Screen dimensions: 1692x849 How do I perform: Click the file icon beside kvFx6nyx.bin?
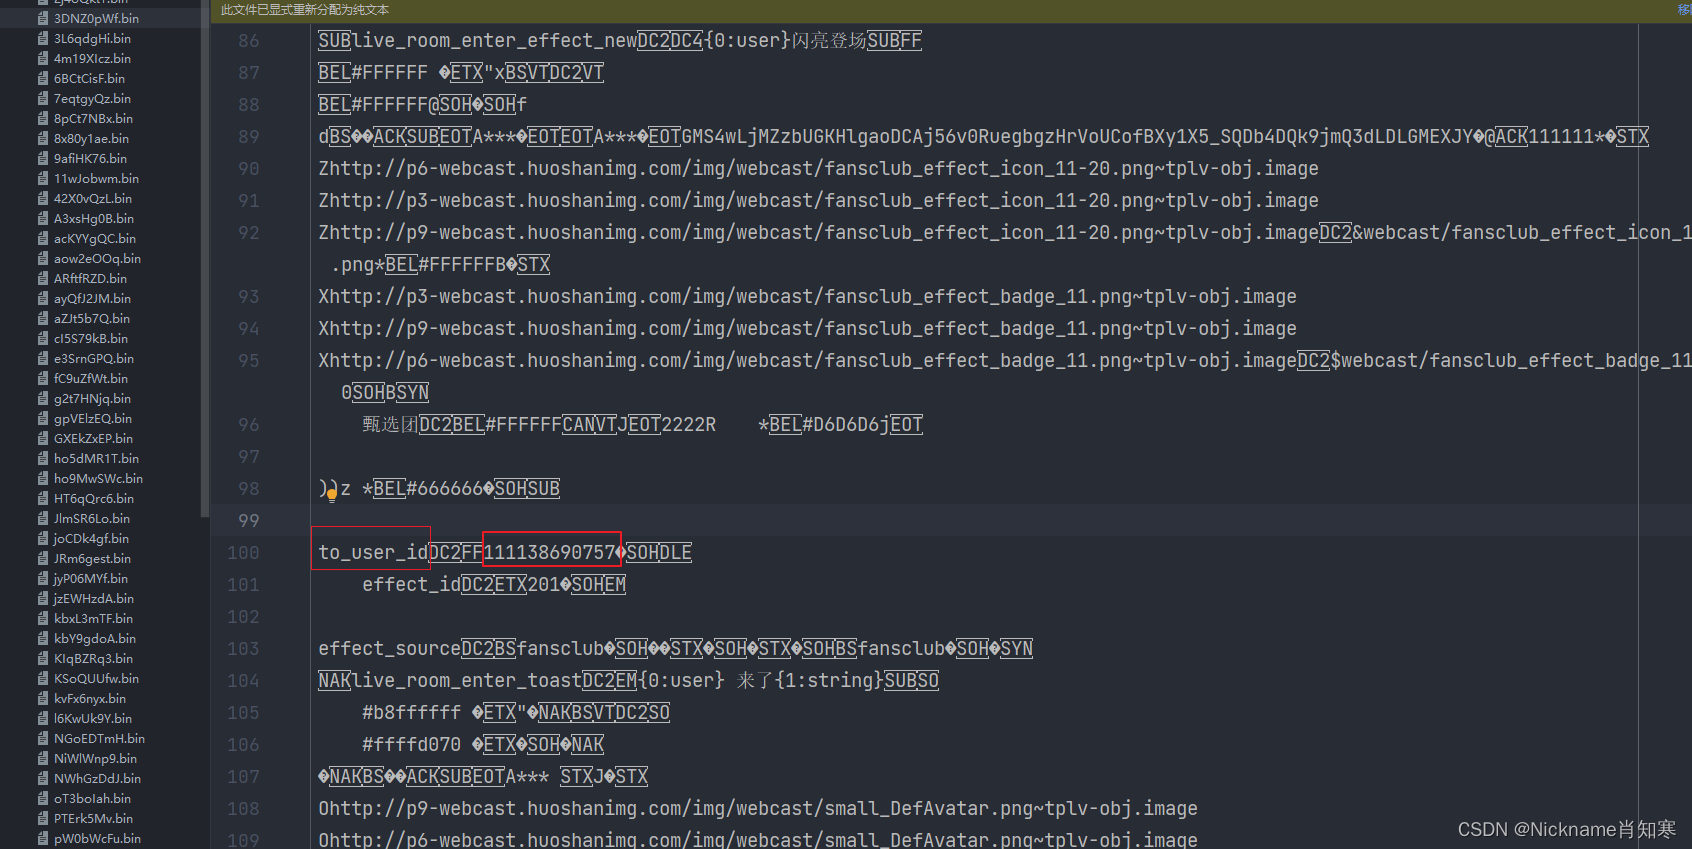point(43,698)
